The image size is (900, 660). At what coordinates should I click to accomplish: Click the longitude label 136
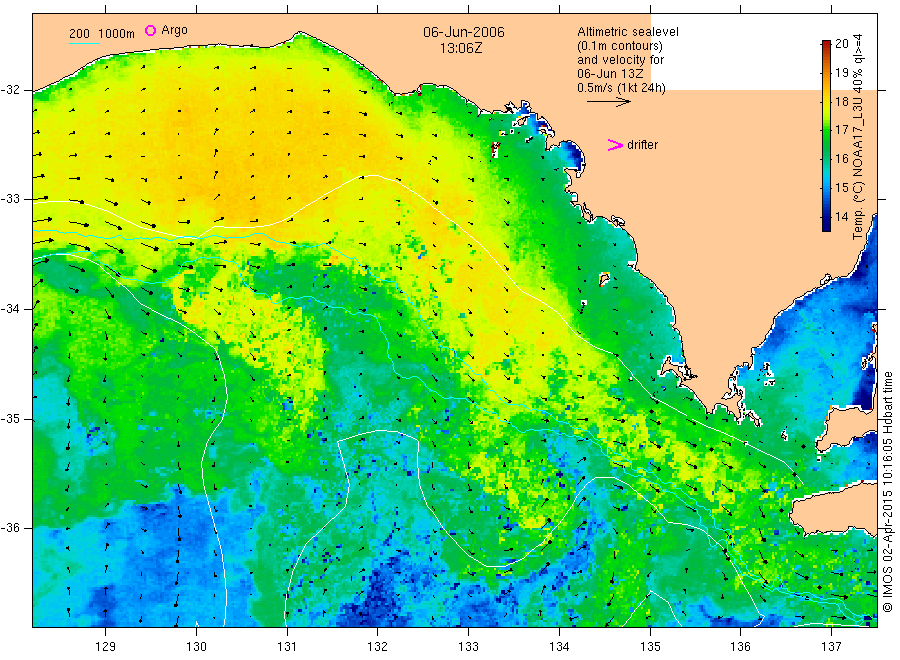(740, 647)
